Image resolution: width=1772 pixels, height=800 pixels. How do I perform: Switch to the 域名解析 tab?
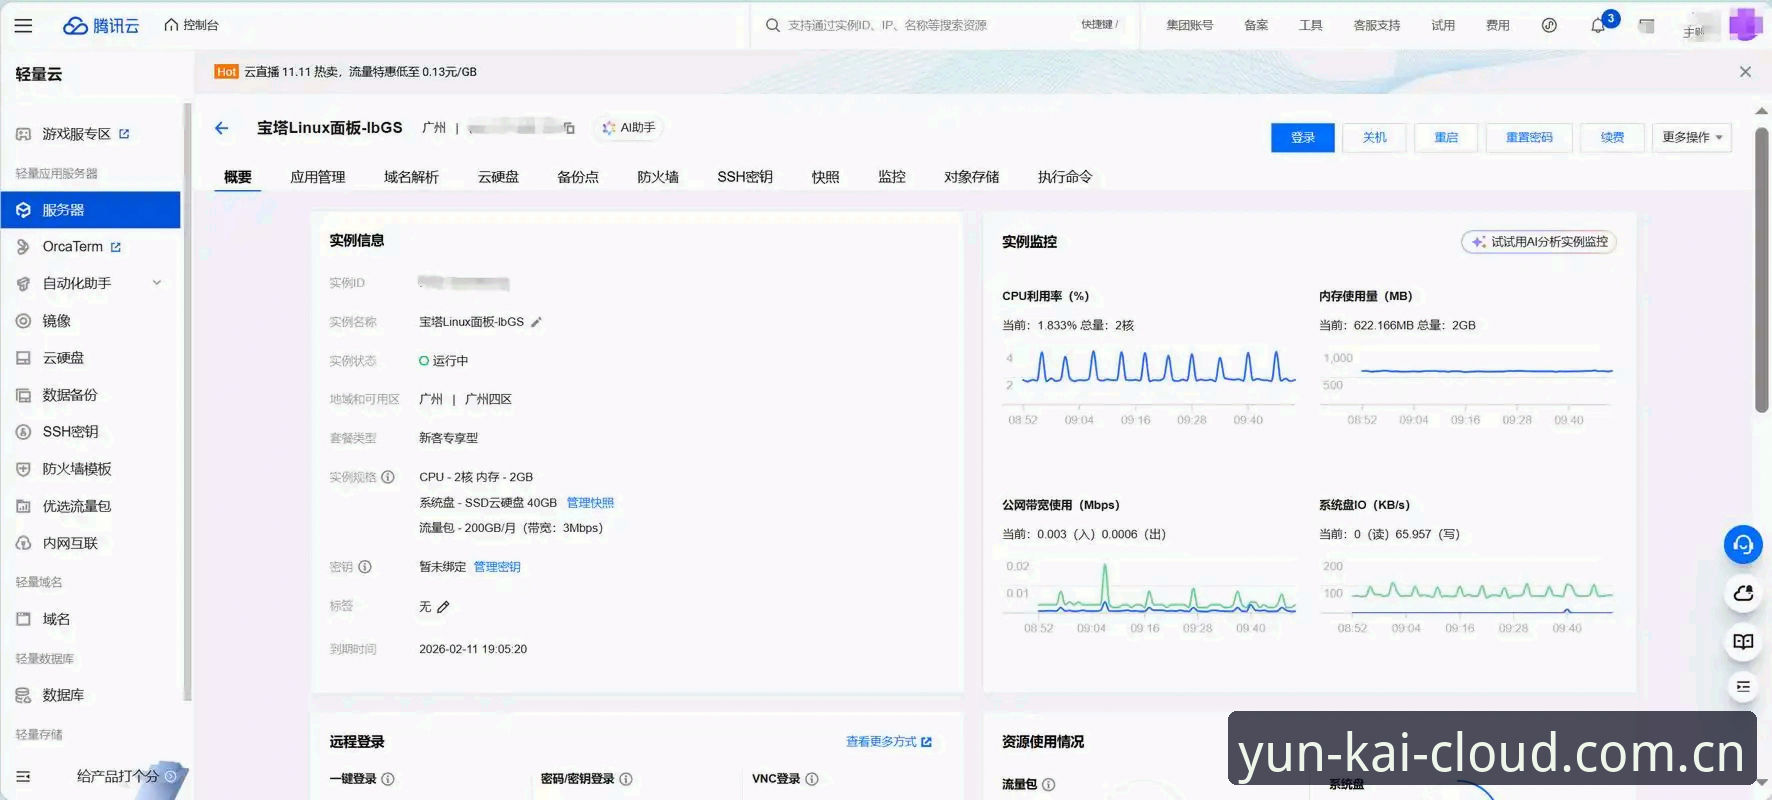point(411,177)
